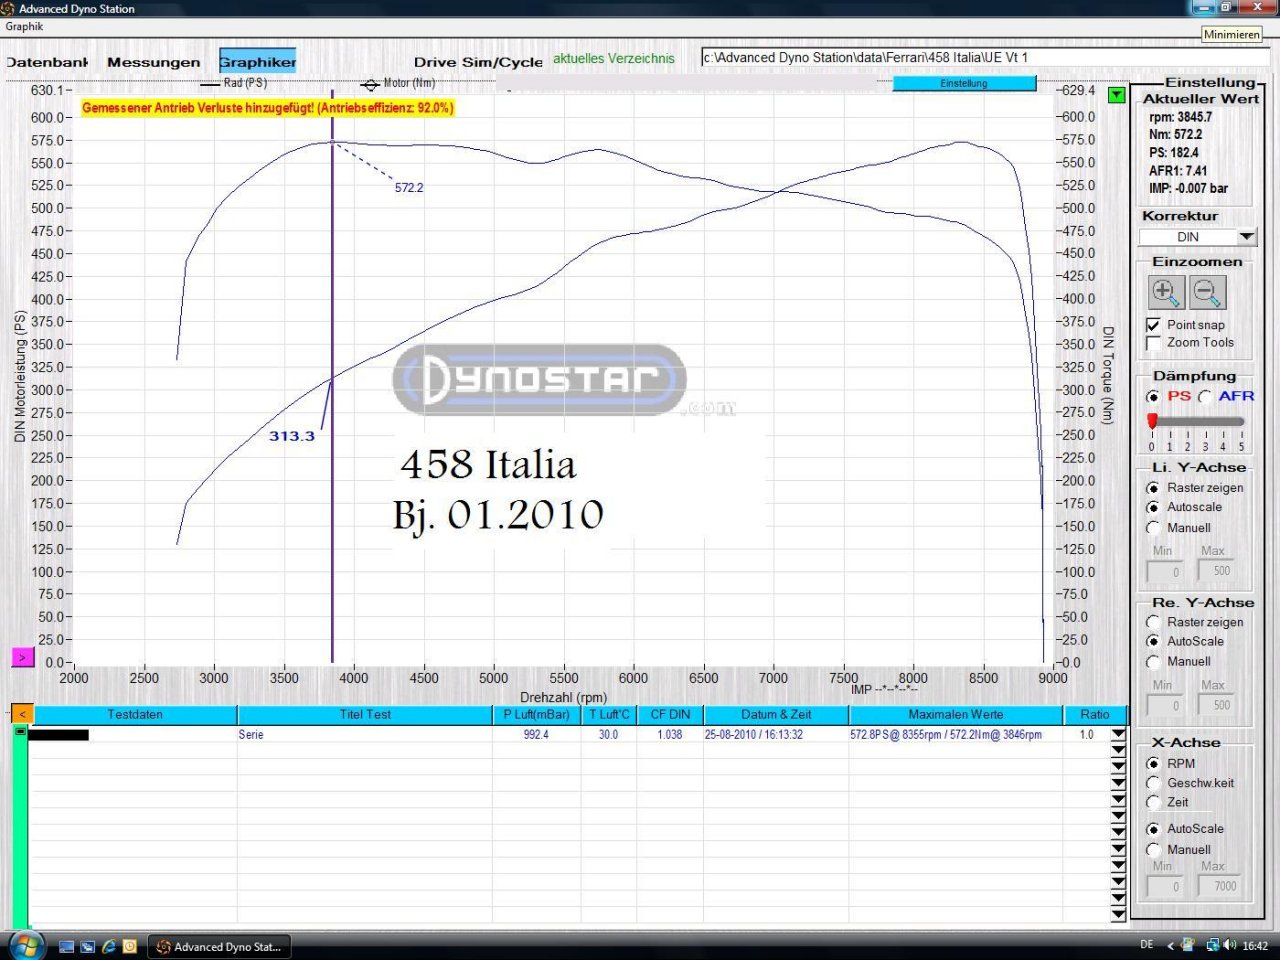Open the Drive Sim/Cycle section
Viewport: 1280px width, 960px height.
tap(478, 62)
